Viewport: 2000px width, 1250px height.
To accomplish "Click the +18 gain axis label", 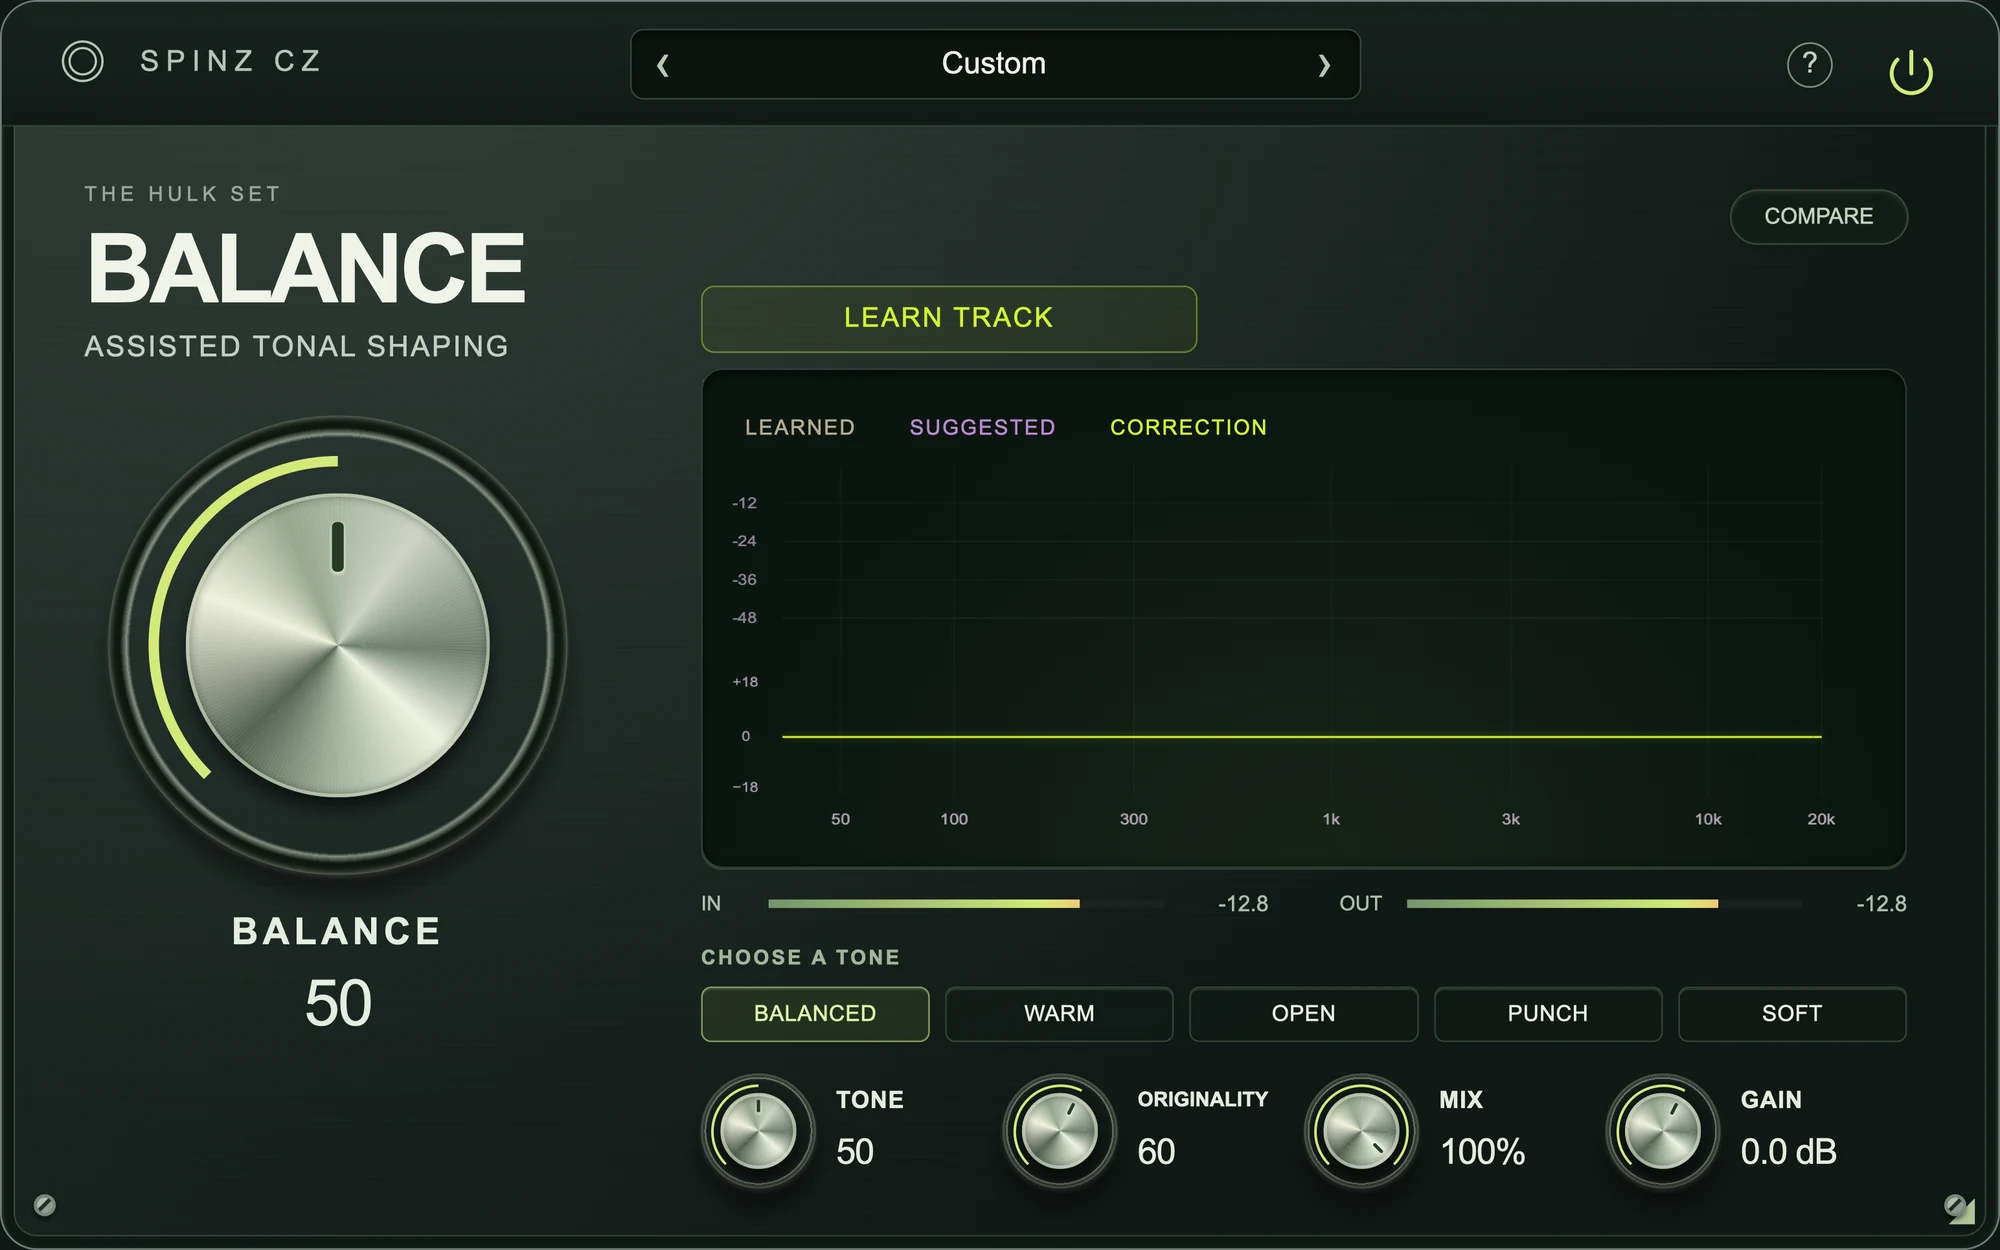I will click(x=745, y=682).
